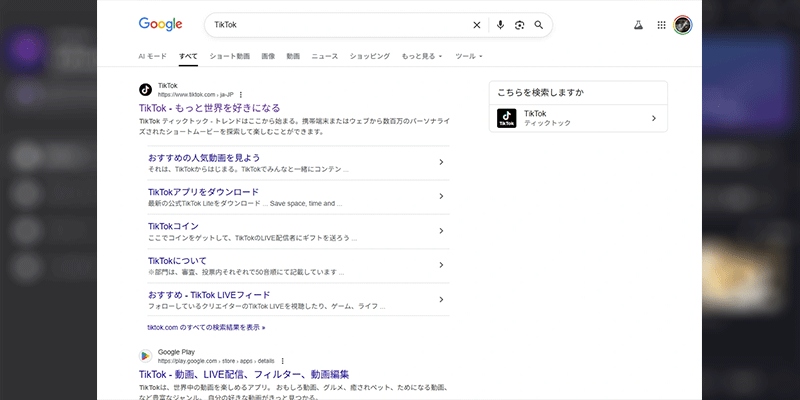Click the https://play.google.com › store URL text

[x=216, y=361]
